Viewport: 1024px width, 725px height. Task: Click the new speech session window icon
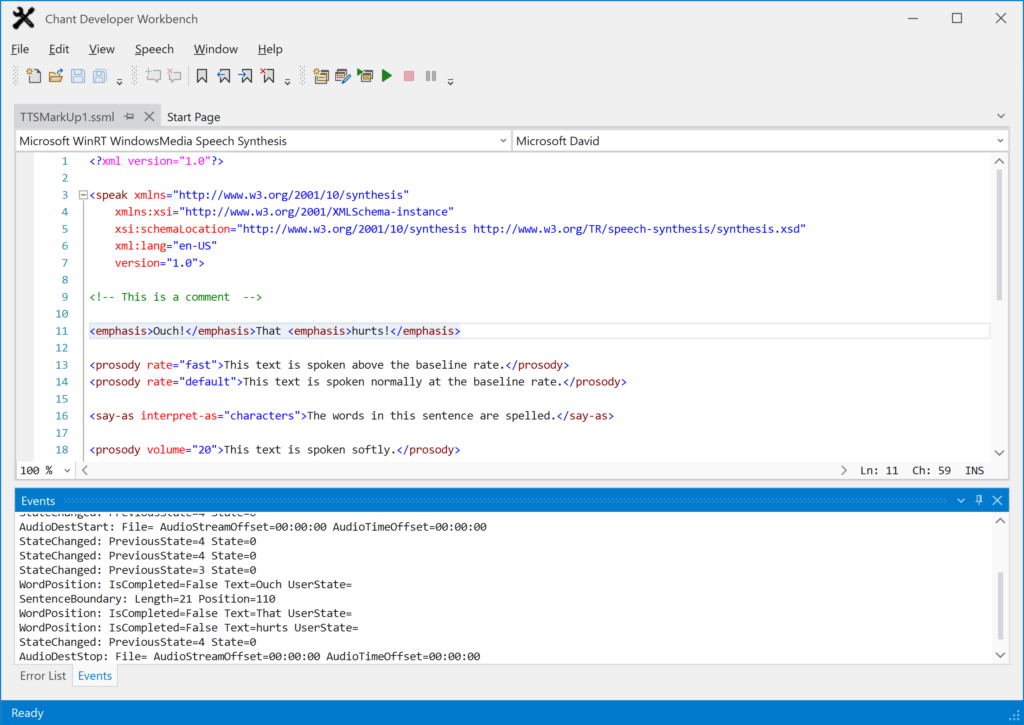coord(321,76)
